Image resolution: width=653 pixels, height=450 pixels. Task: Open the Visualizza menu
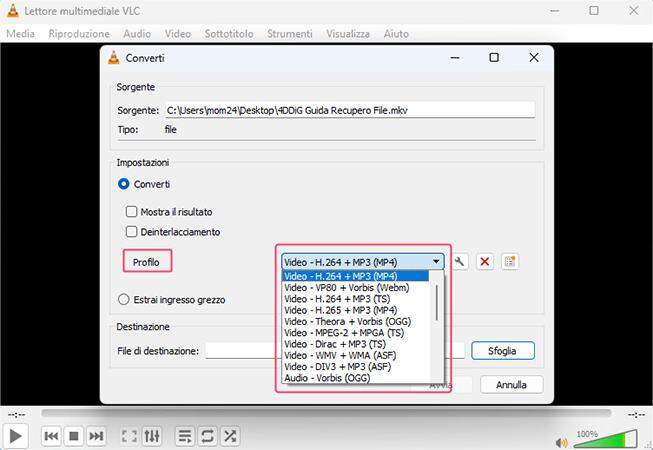coord(348,34)
